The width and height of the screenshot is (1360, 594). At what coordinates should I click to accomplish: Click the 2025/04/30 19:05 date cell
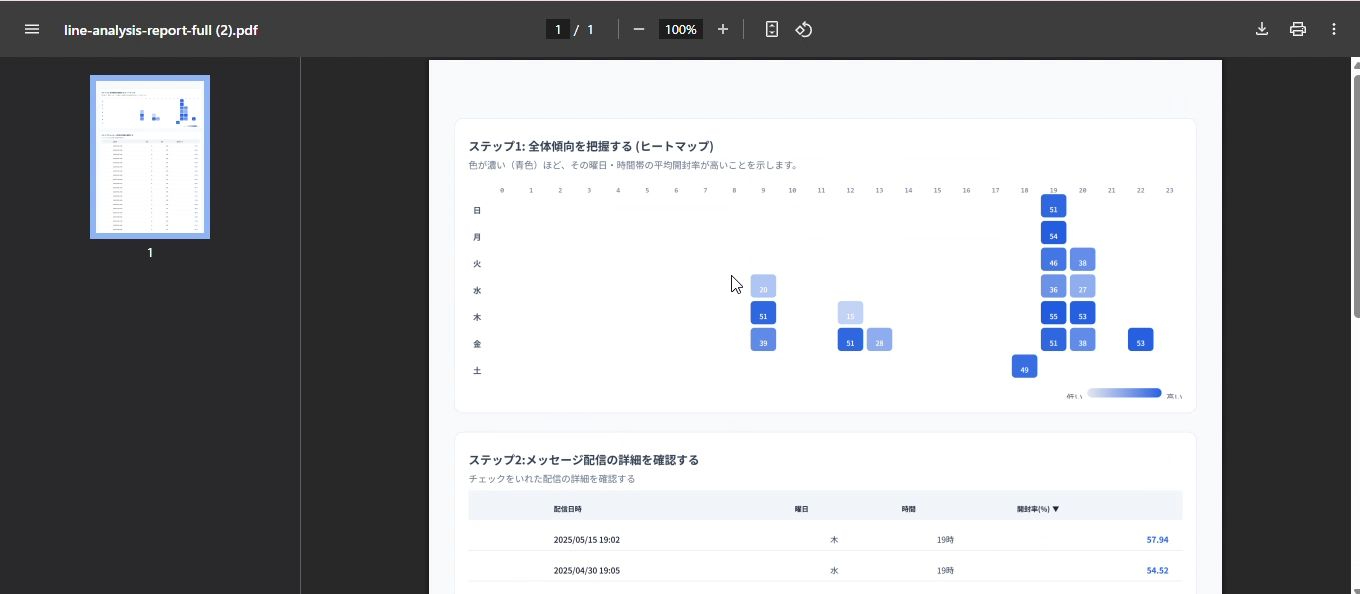click(587, 571)
